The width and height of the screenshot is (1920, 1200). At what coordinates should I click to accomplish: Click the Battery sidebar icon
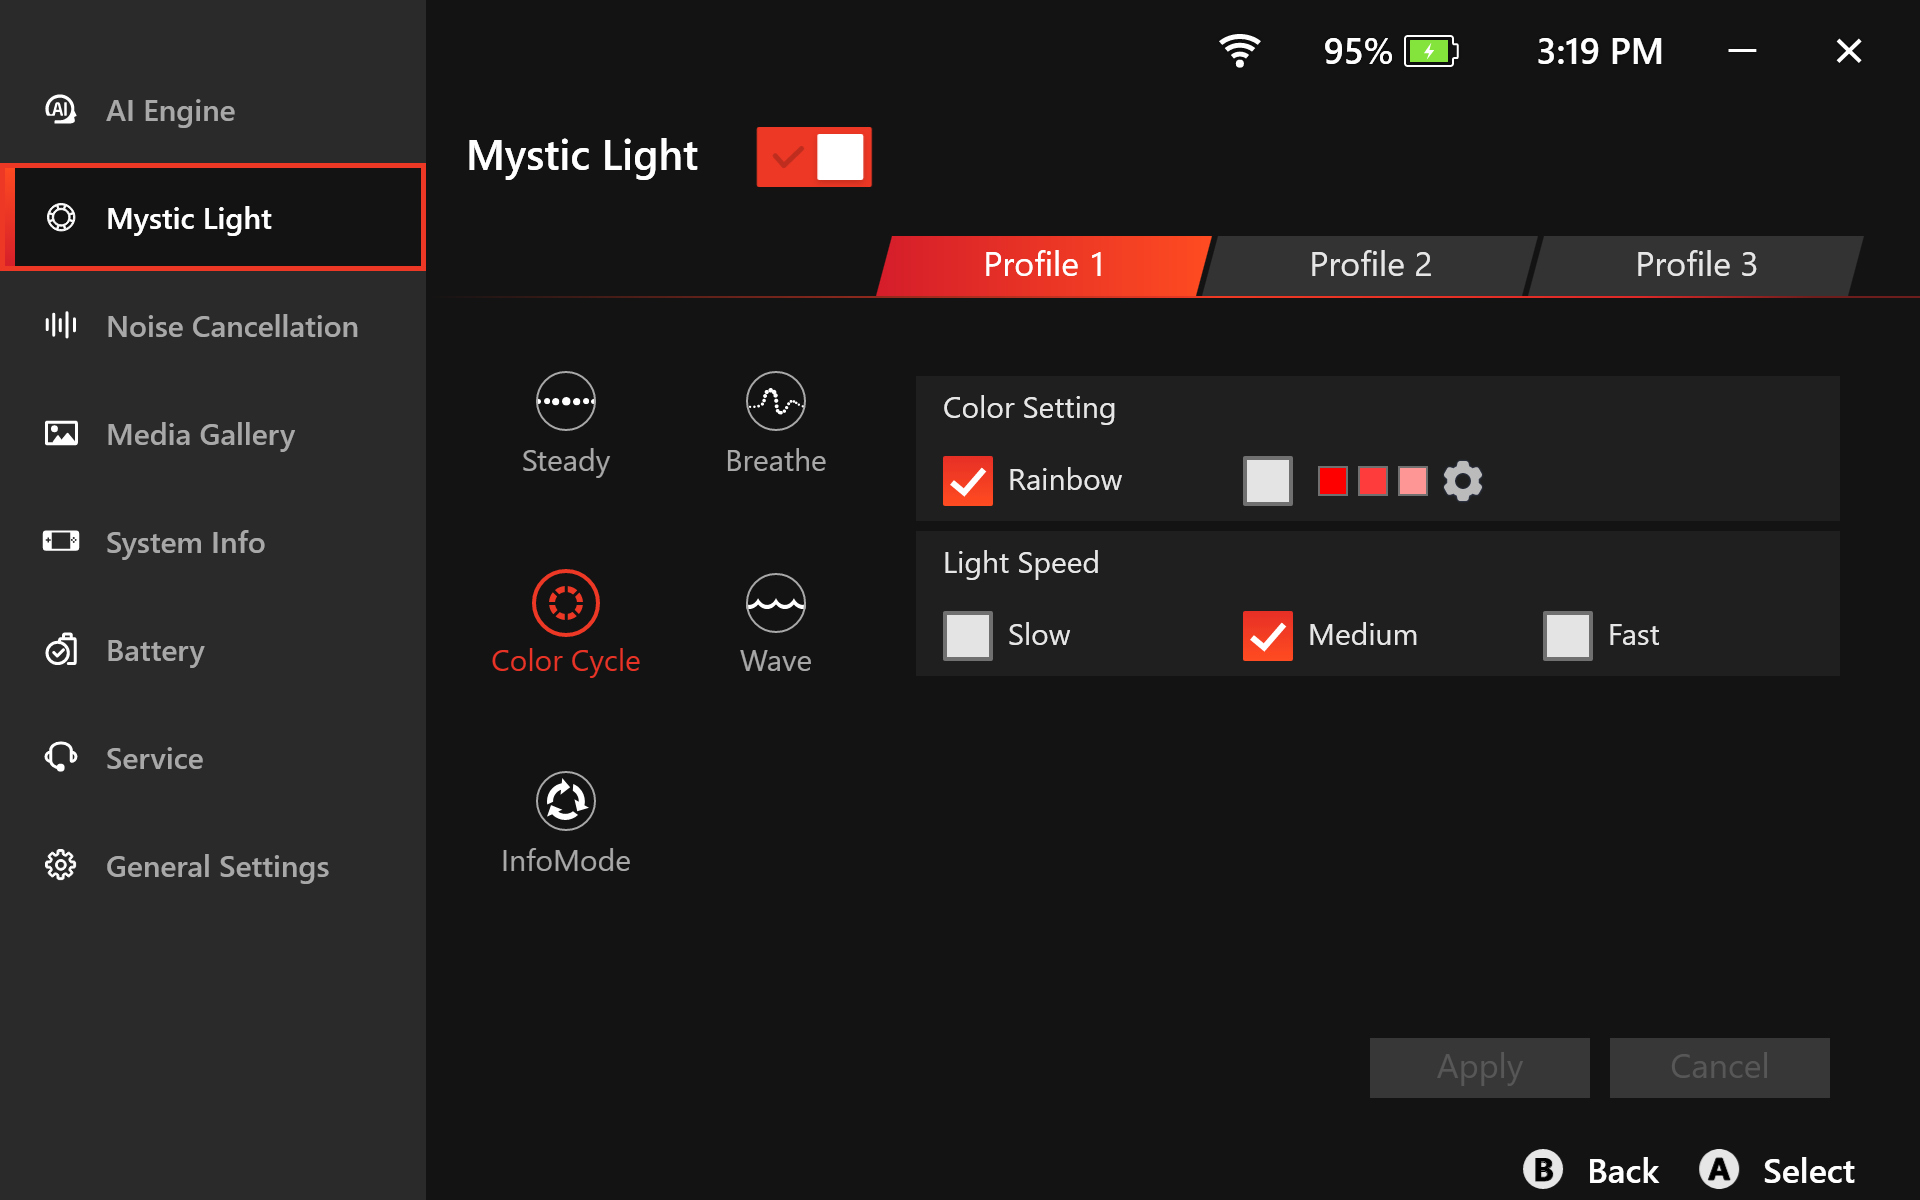tap(61, 650)
